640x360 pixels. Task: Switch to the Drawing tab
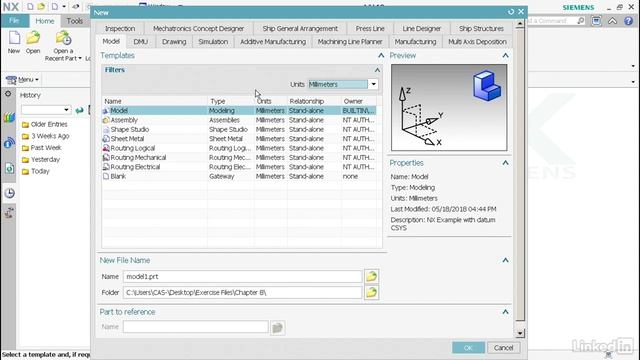tap(174, 42)
